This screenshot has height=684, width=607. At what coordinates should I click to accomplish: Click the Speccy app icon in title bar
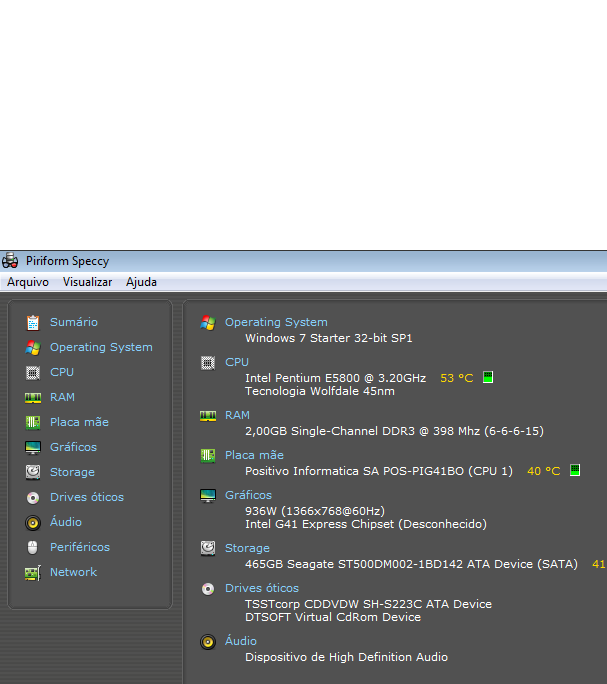(x=10, y=261)
